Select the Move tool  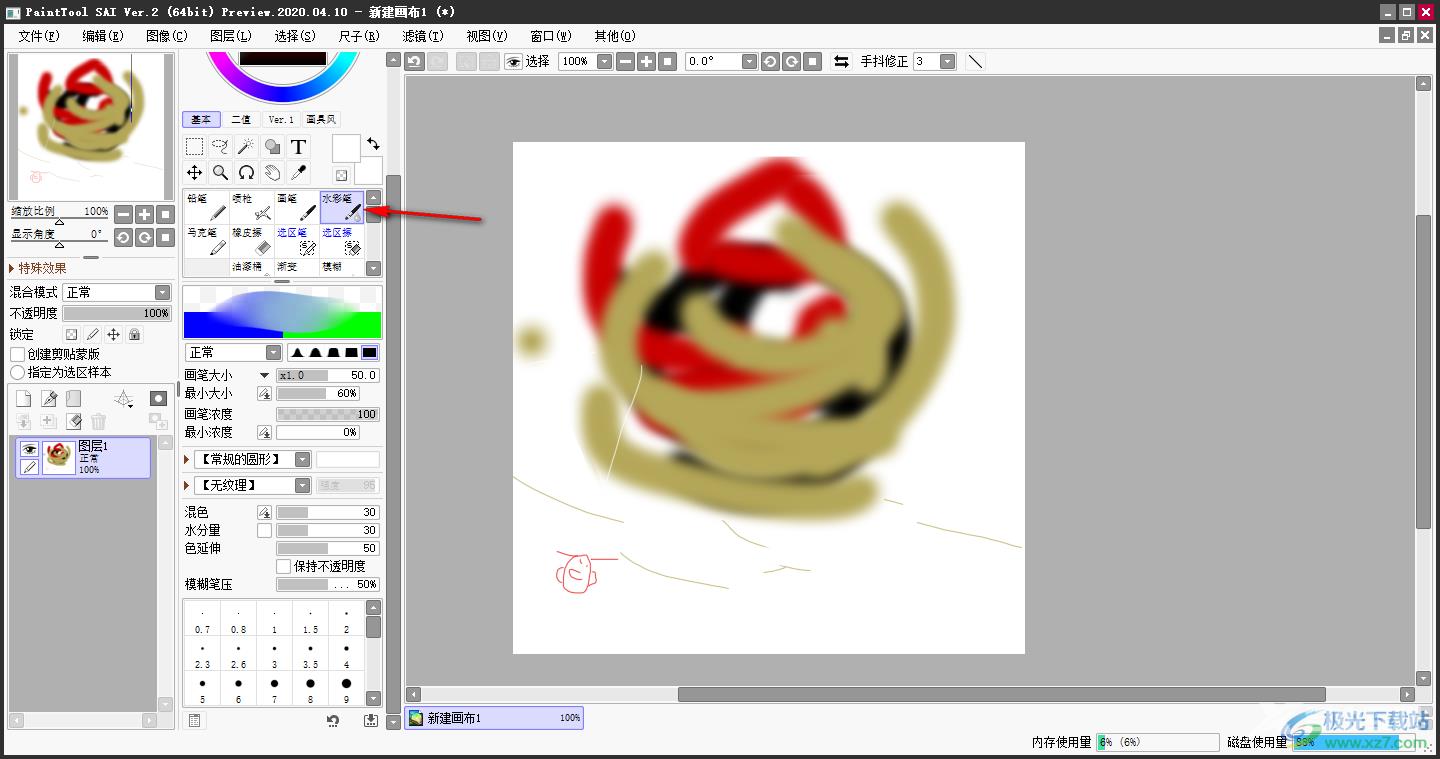(x=194, y=173)
